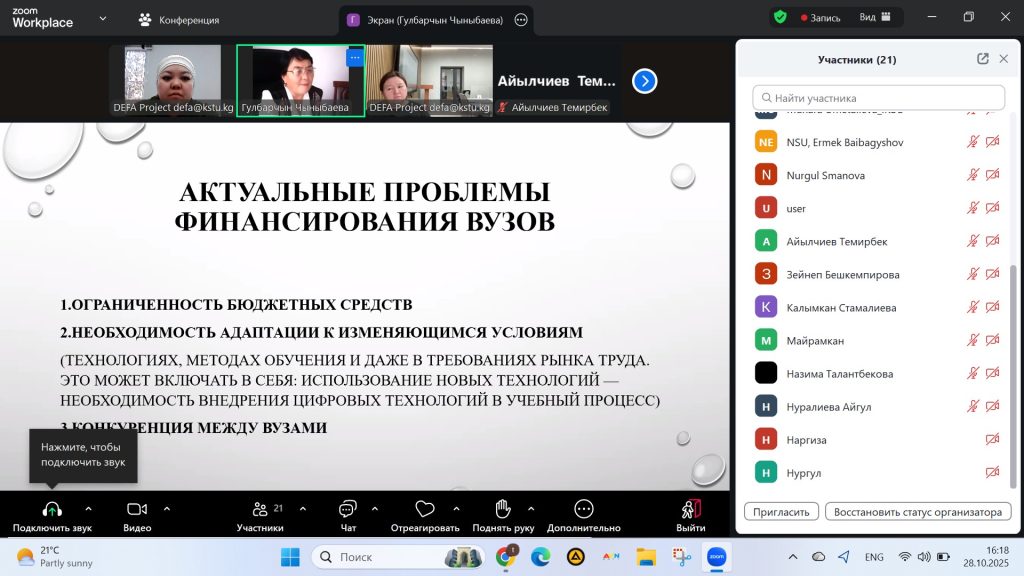The width and height of the screenshot is (1024, 576).
Task: Show next video thumbnails with blue arrow
Action: click(x=645, y=81)
